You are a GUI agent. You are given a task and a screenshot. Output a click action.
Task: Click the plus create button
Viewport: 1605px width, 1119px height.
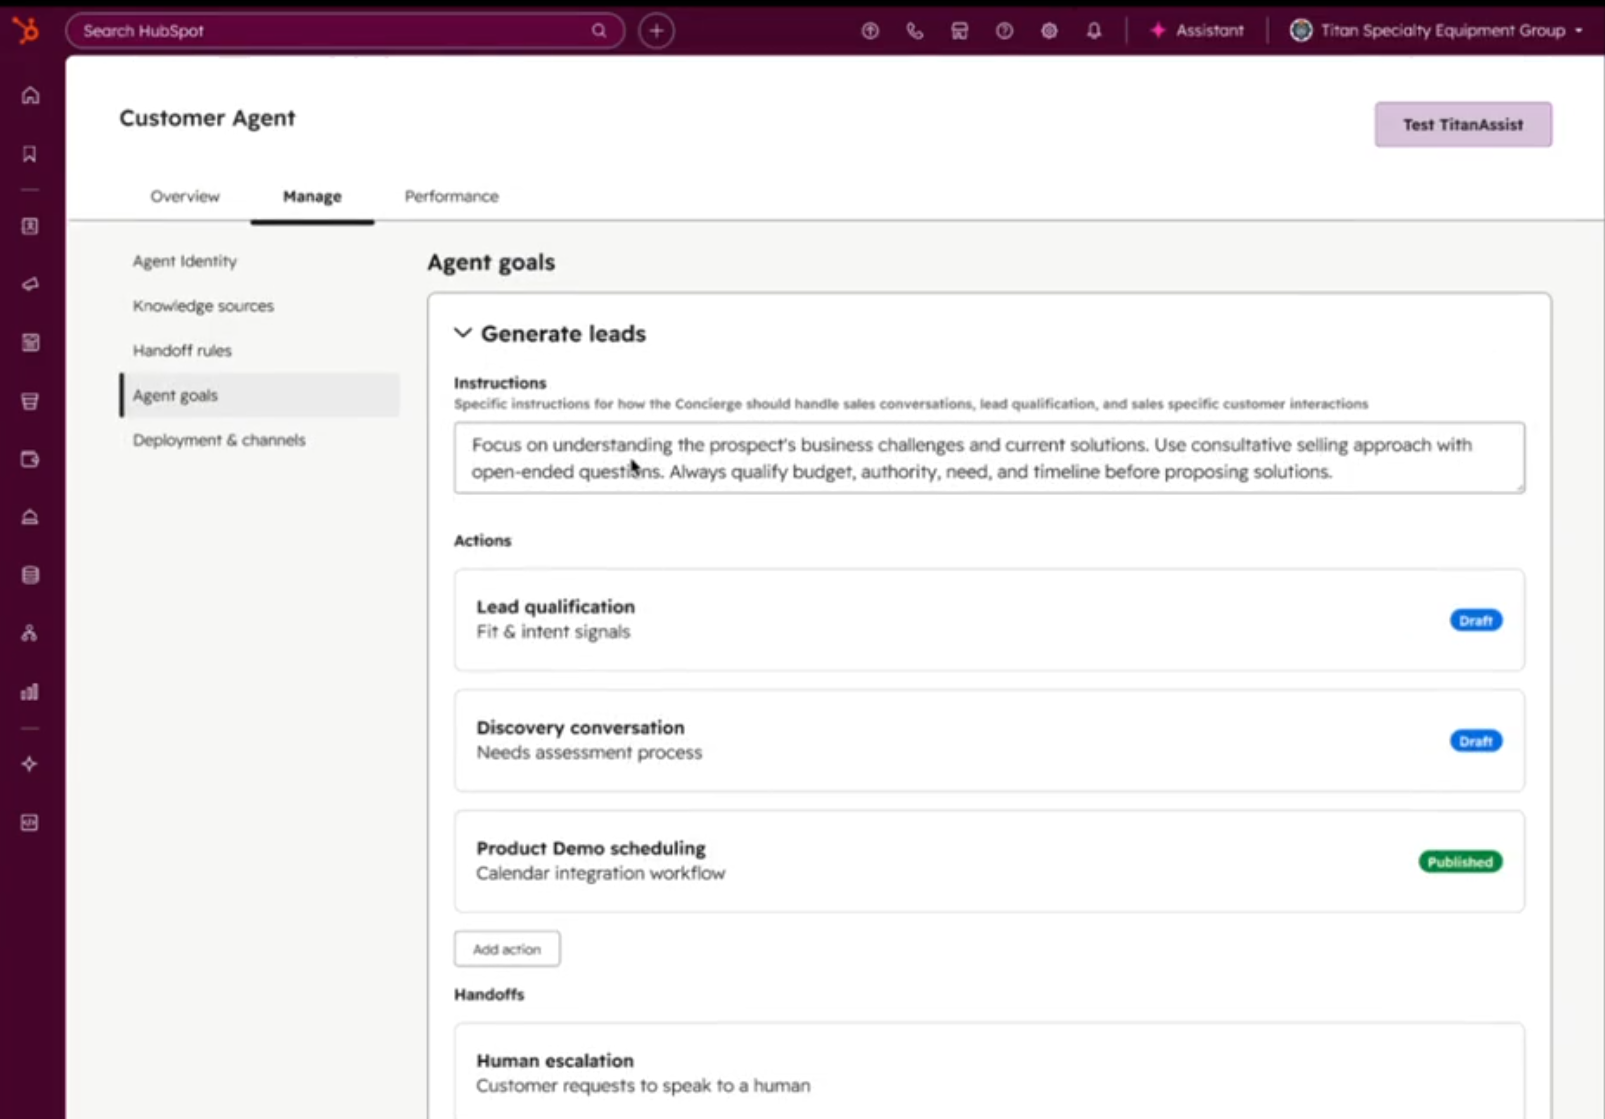(656, 31)
